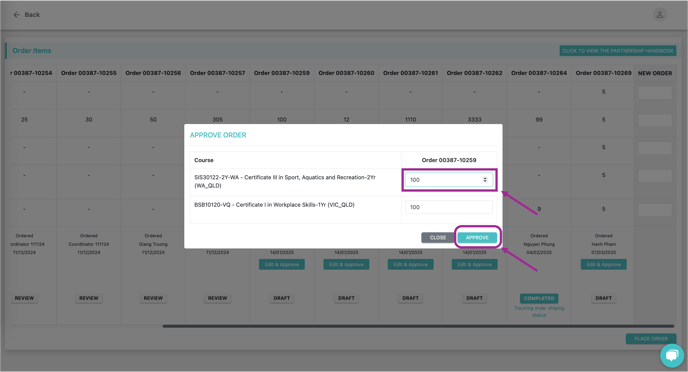688x372 pixels.
Task: Click DRAFT status for Order 00387-10261
Action: pos(410,298)
